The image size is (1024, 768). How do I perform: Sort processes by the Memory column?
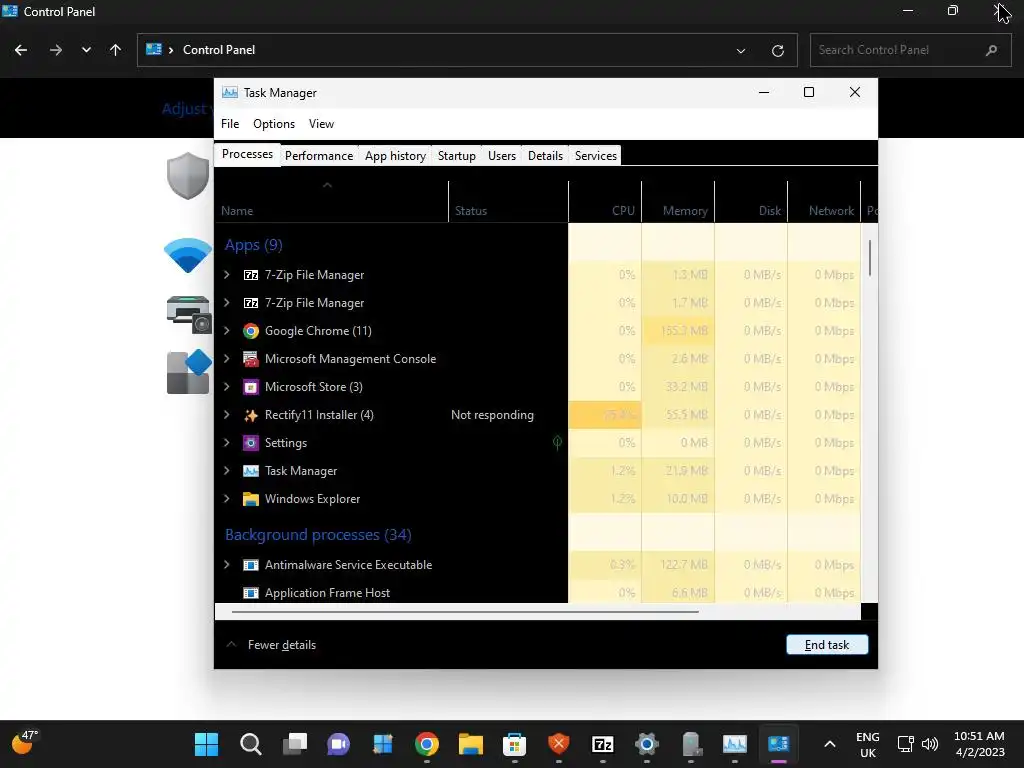click(x=678, y=202)
